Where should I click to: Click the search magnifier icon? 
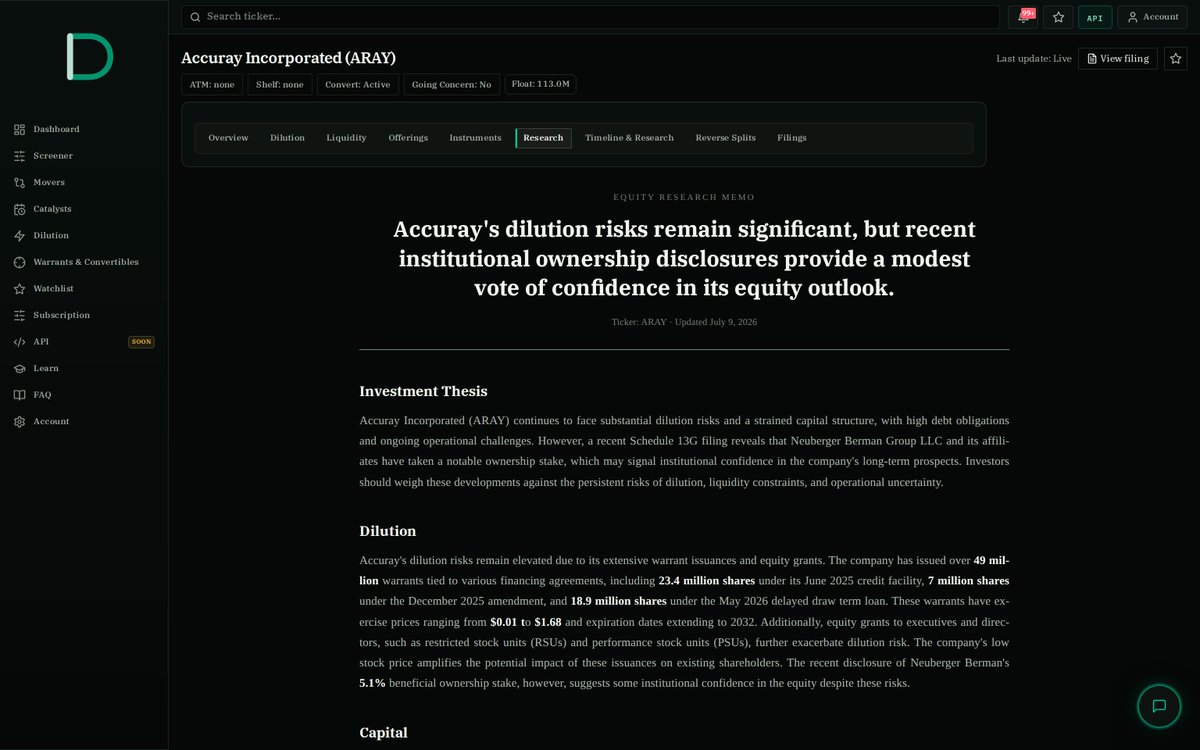[x=195, y=17]
